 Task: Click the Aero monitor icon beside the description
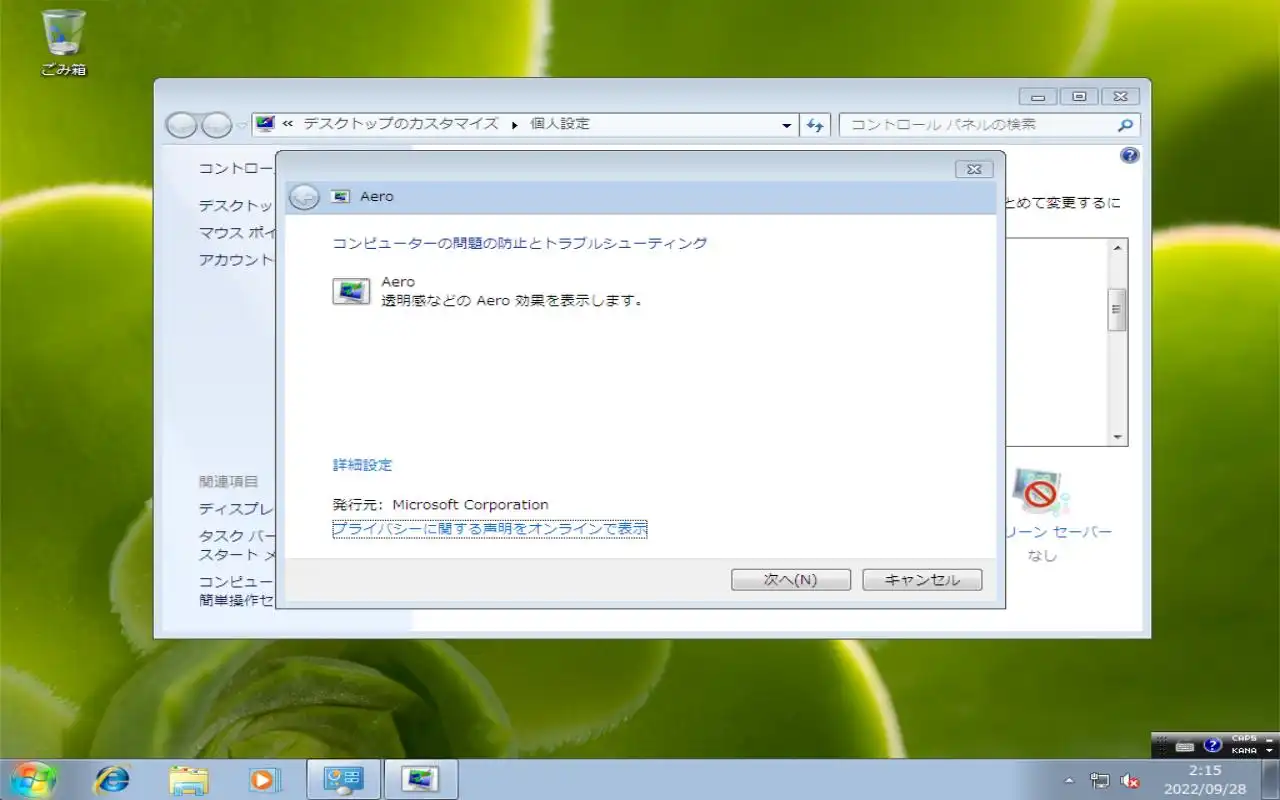(x=351, y=291)
